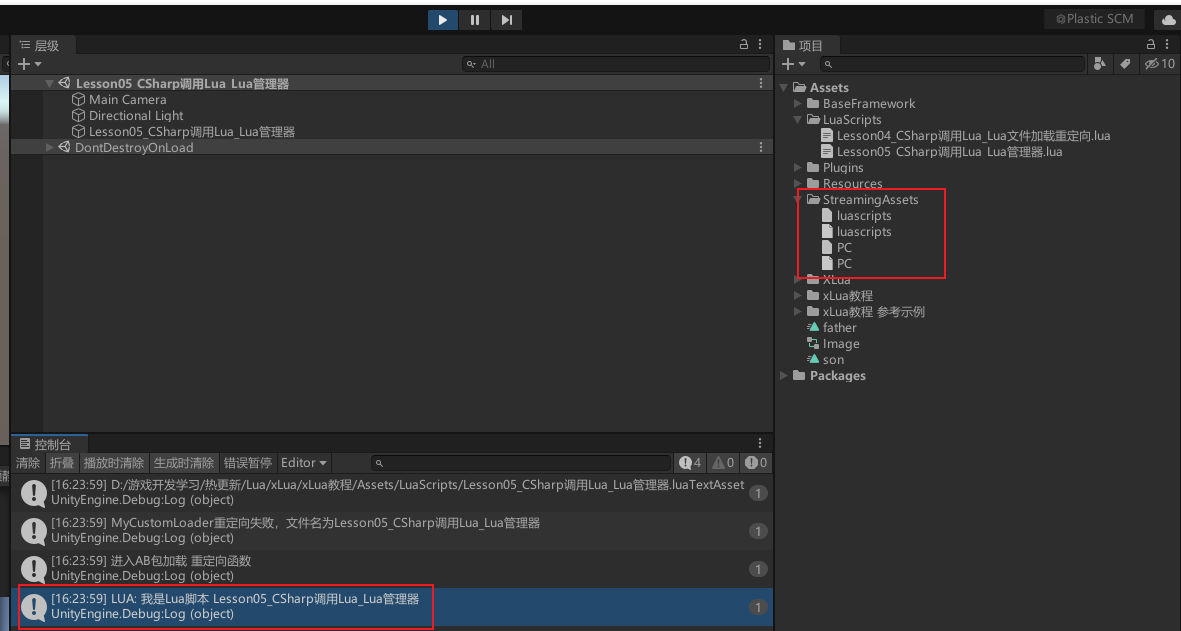
Task: Expand the DontDestroyOnLoad scene
Action: click(x=51, y=148)
